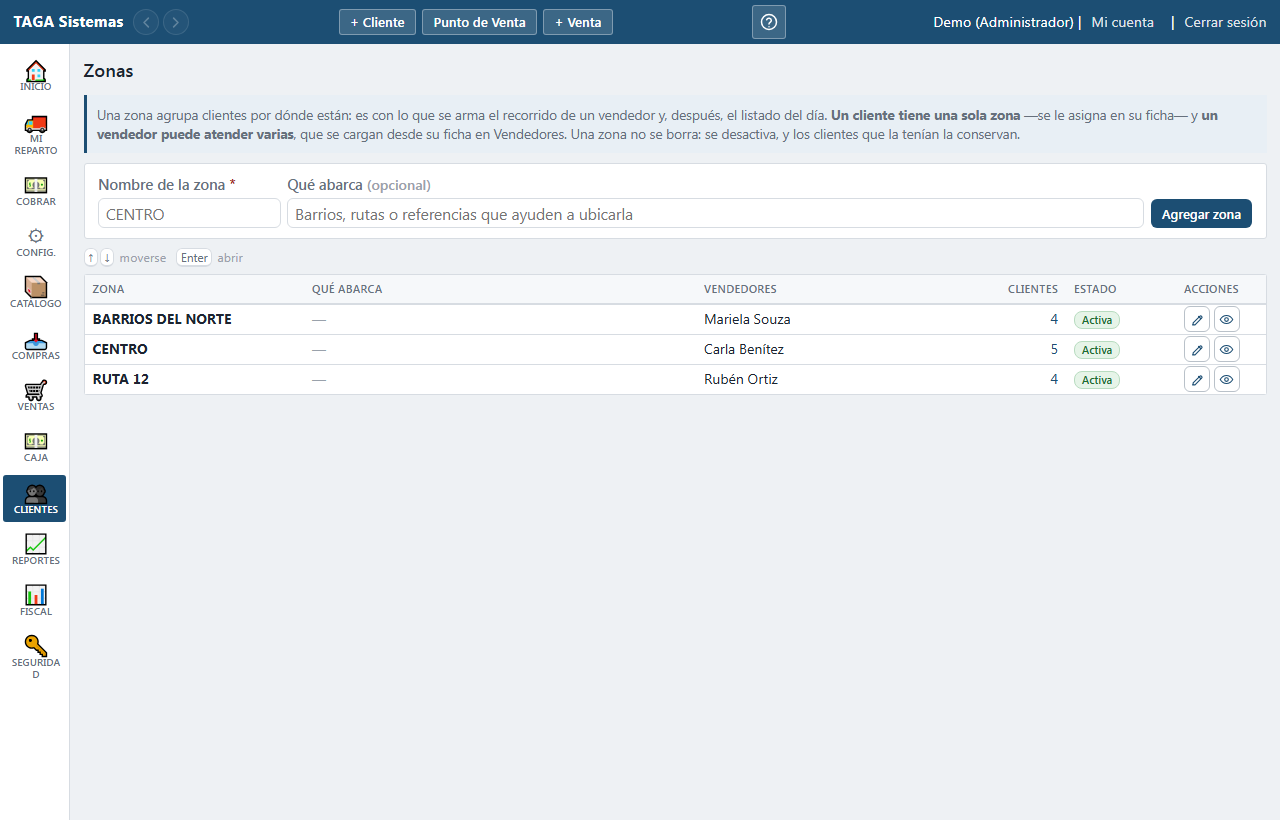Open the Cobrar section
Image resolution: width=1280 pixels, height=820 pixels.
35,191
